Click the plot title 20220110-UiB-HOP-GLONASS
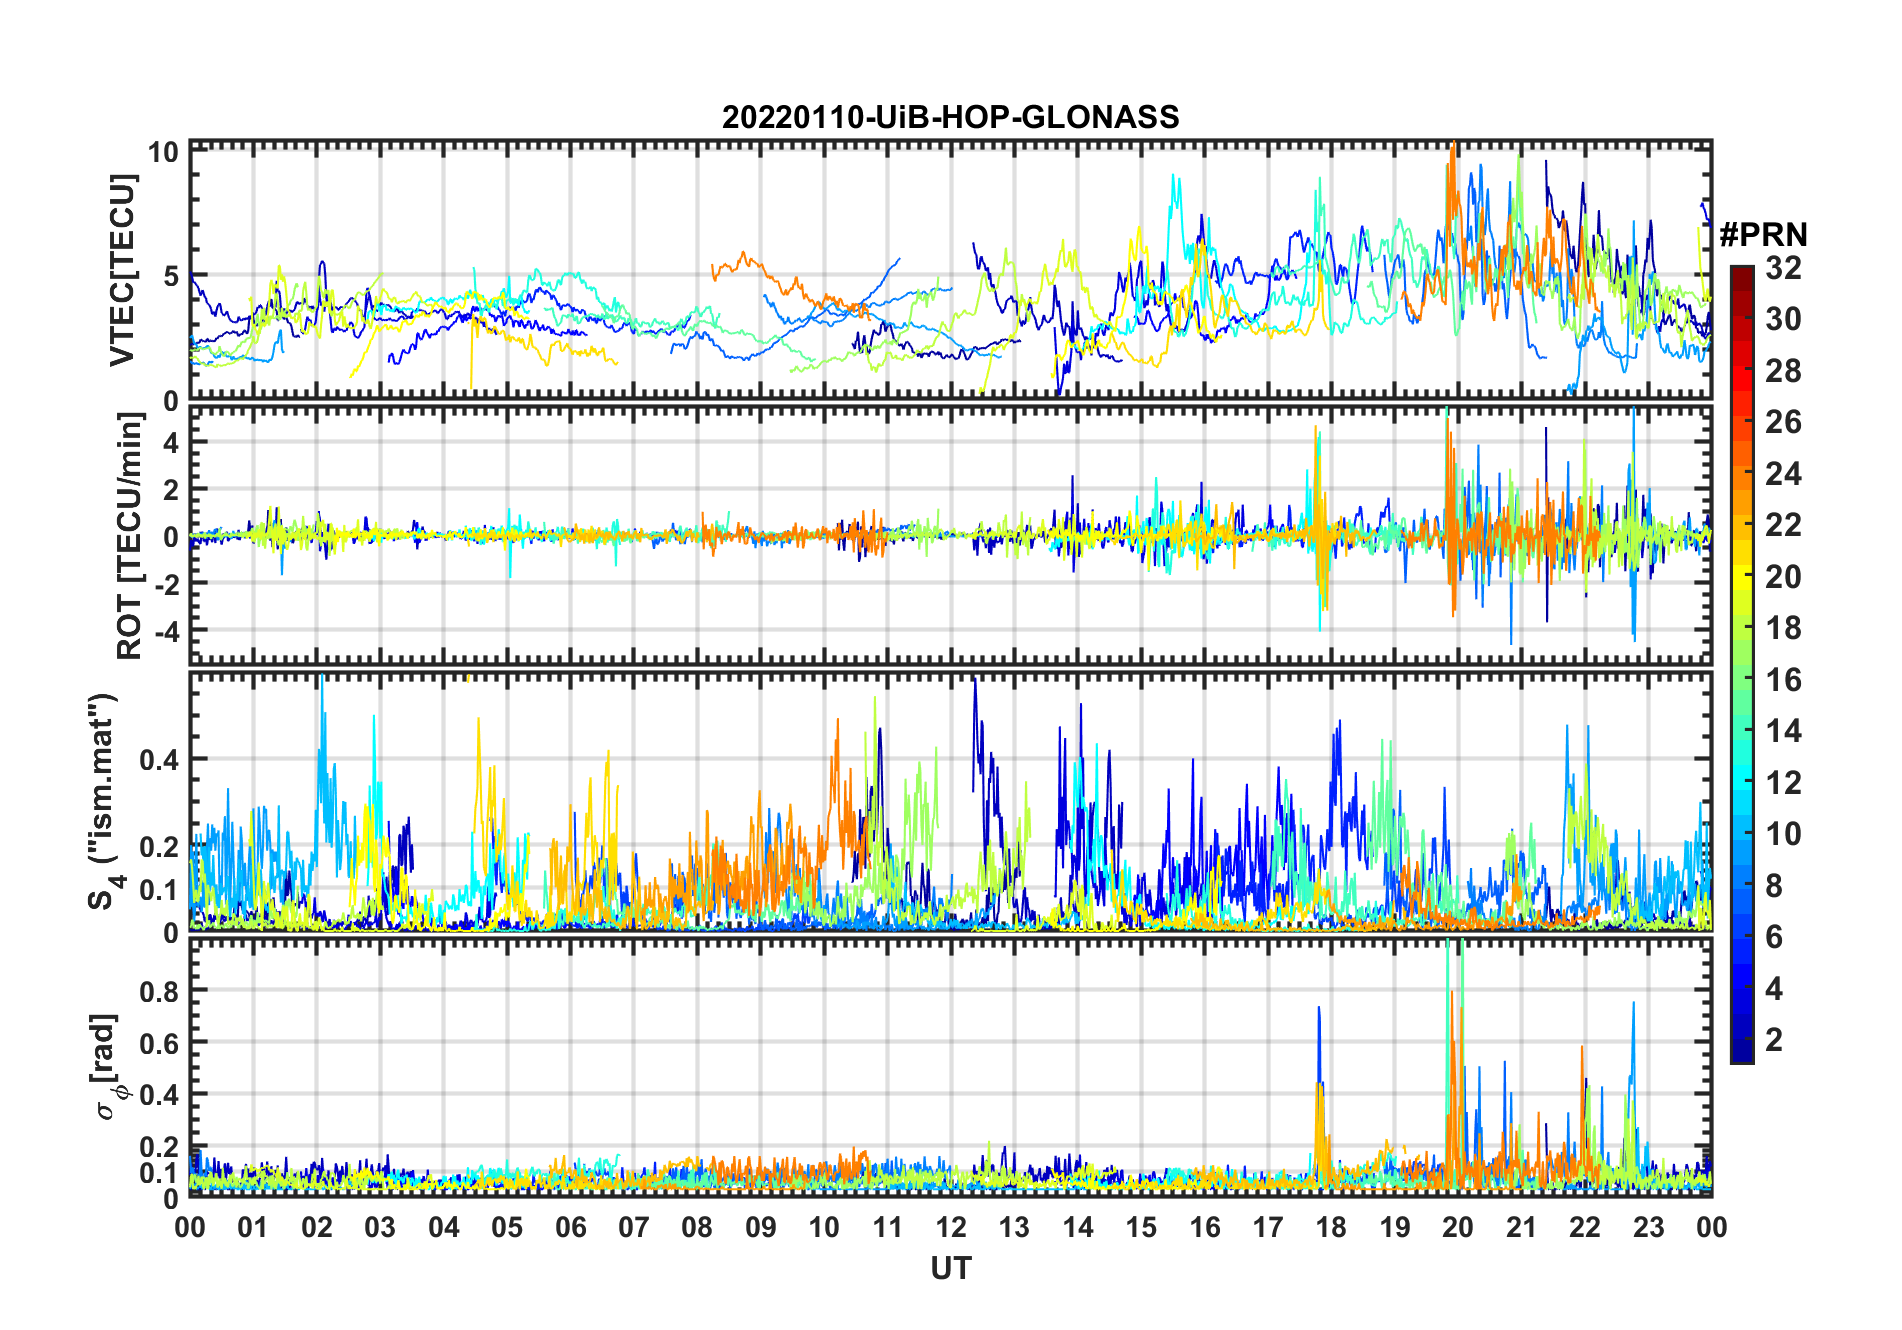Image resolution: width=1902 pixels, height=1330 pixels. tap(950, 117)
